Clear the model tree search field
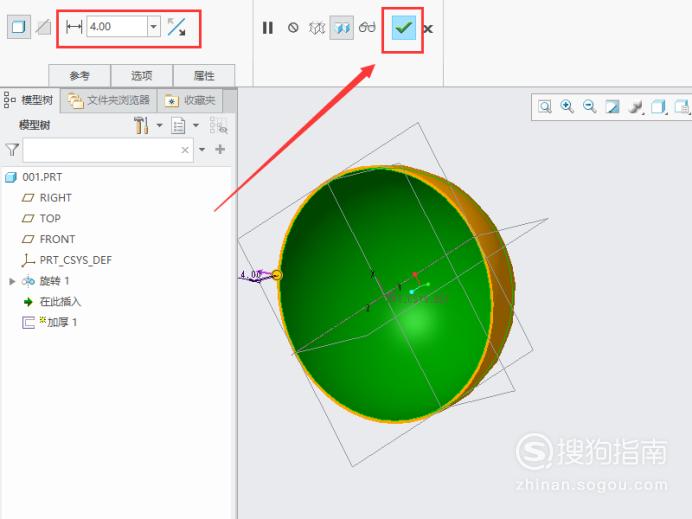 (x=185, y=150)
